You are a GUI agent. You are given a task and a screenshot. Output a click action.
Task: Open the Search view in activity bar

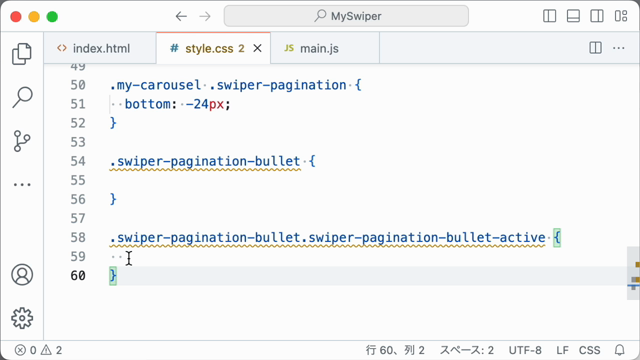pos(22,97)
